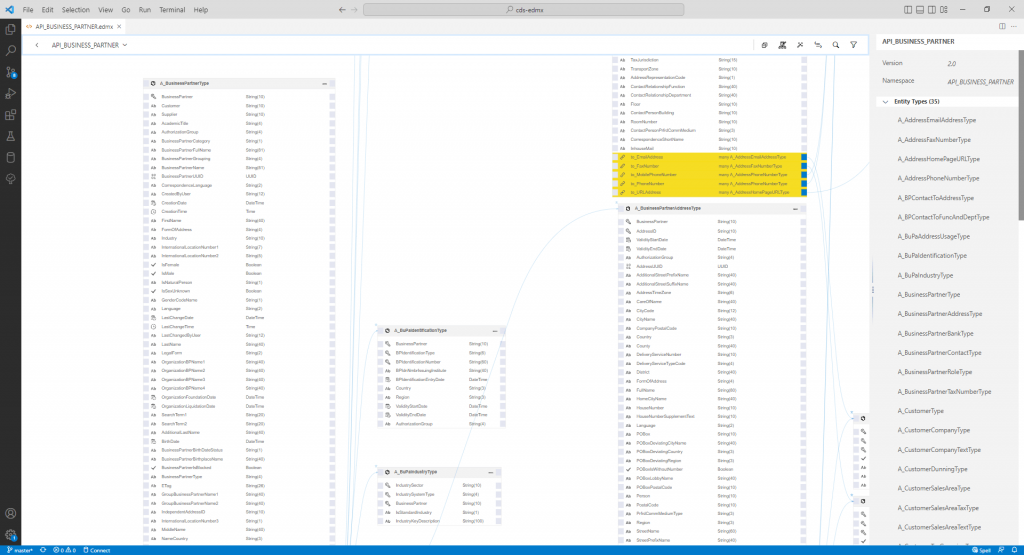Click the filter funnel icon in diagram toolbar
Viewport: 1024px width, 555px height.
click(854, 45)
